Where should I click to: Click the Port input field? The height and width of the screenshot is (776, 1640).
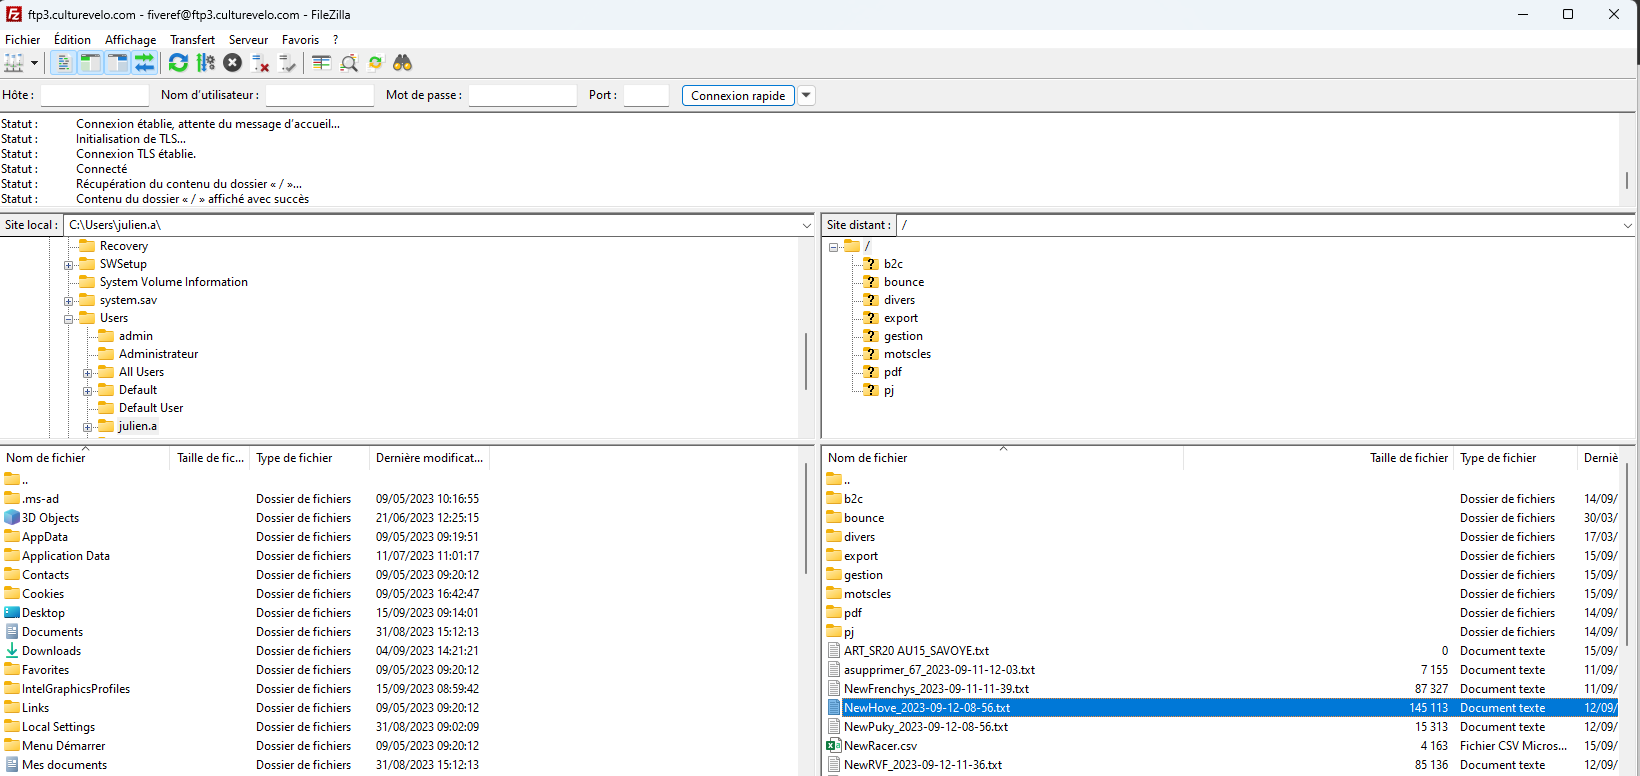coord(646,95)
